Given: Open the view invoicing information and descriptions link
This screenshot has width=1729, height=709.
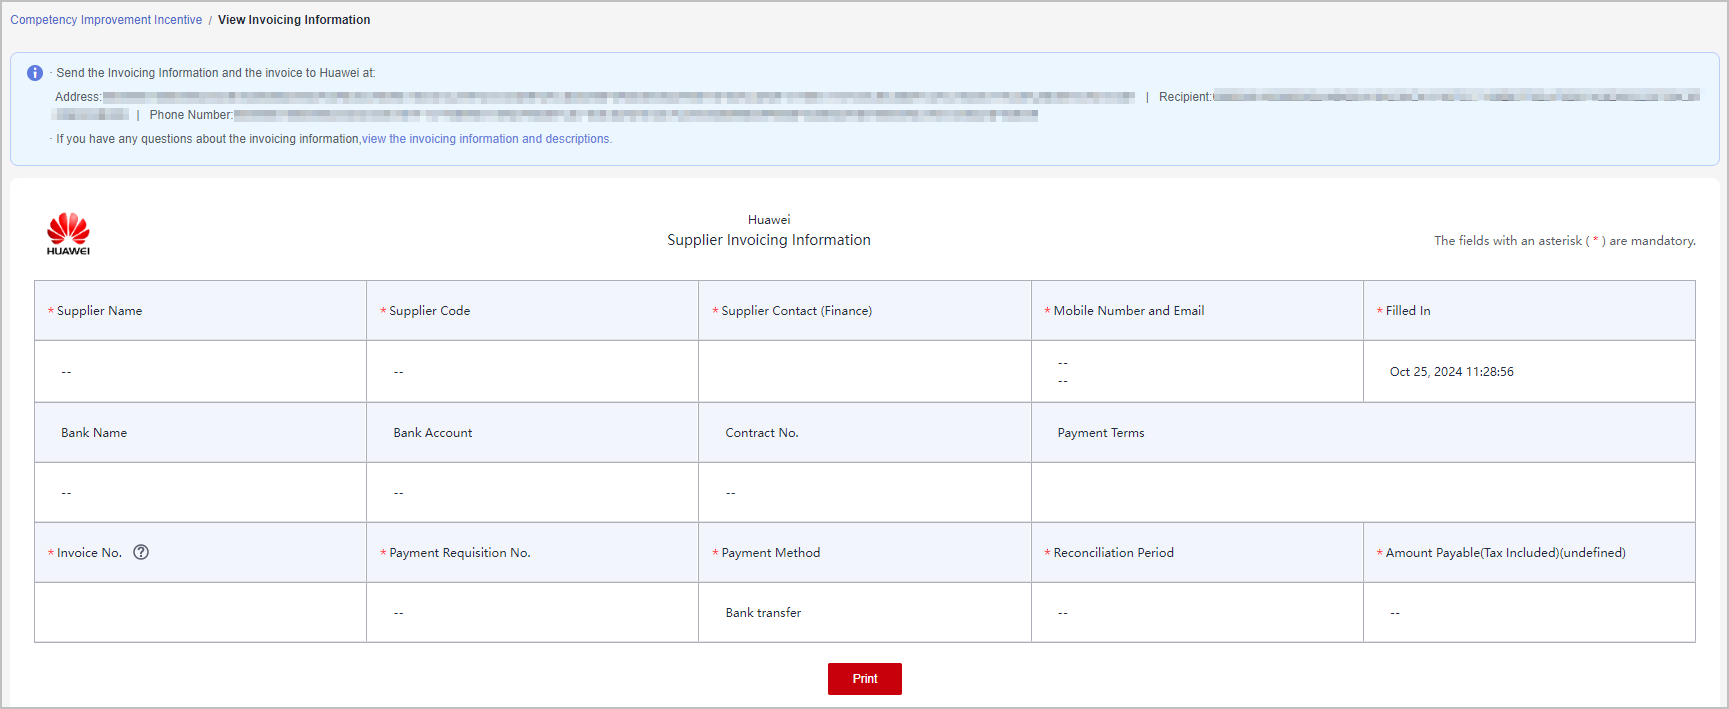Looking at the screenshot, I should 486,139.
